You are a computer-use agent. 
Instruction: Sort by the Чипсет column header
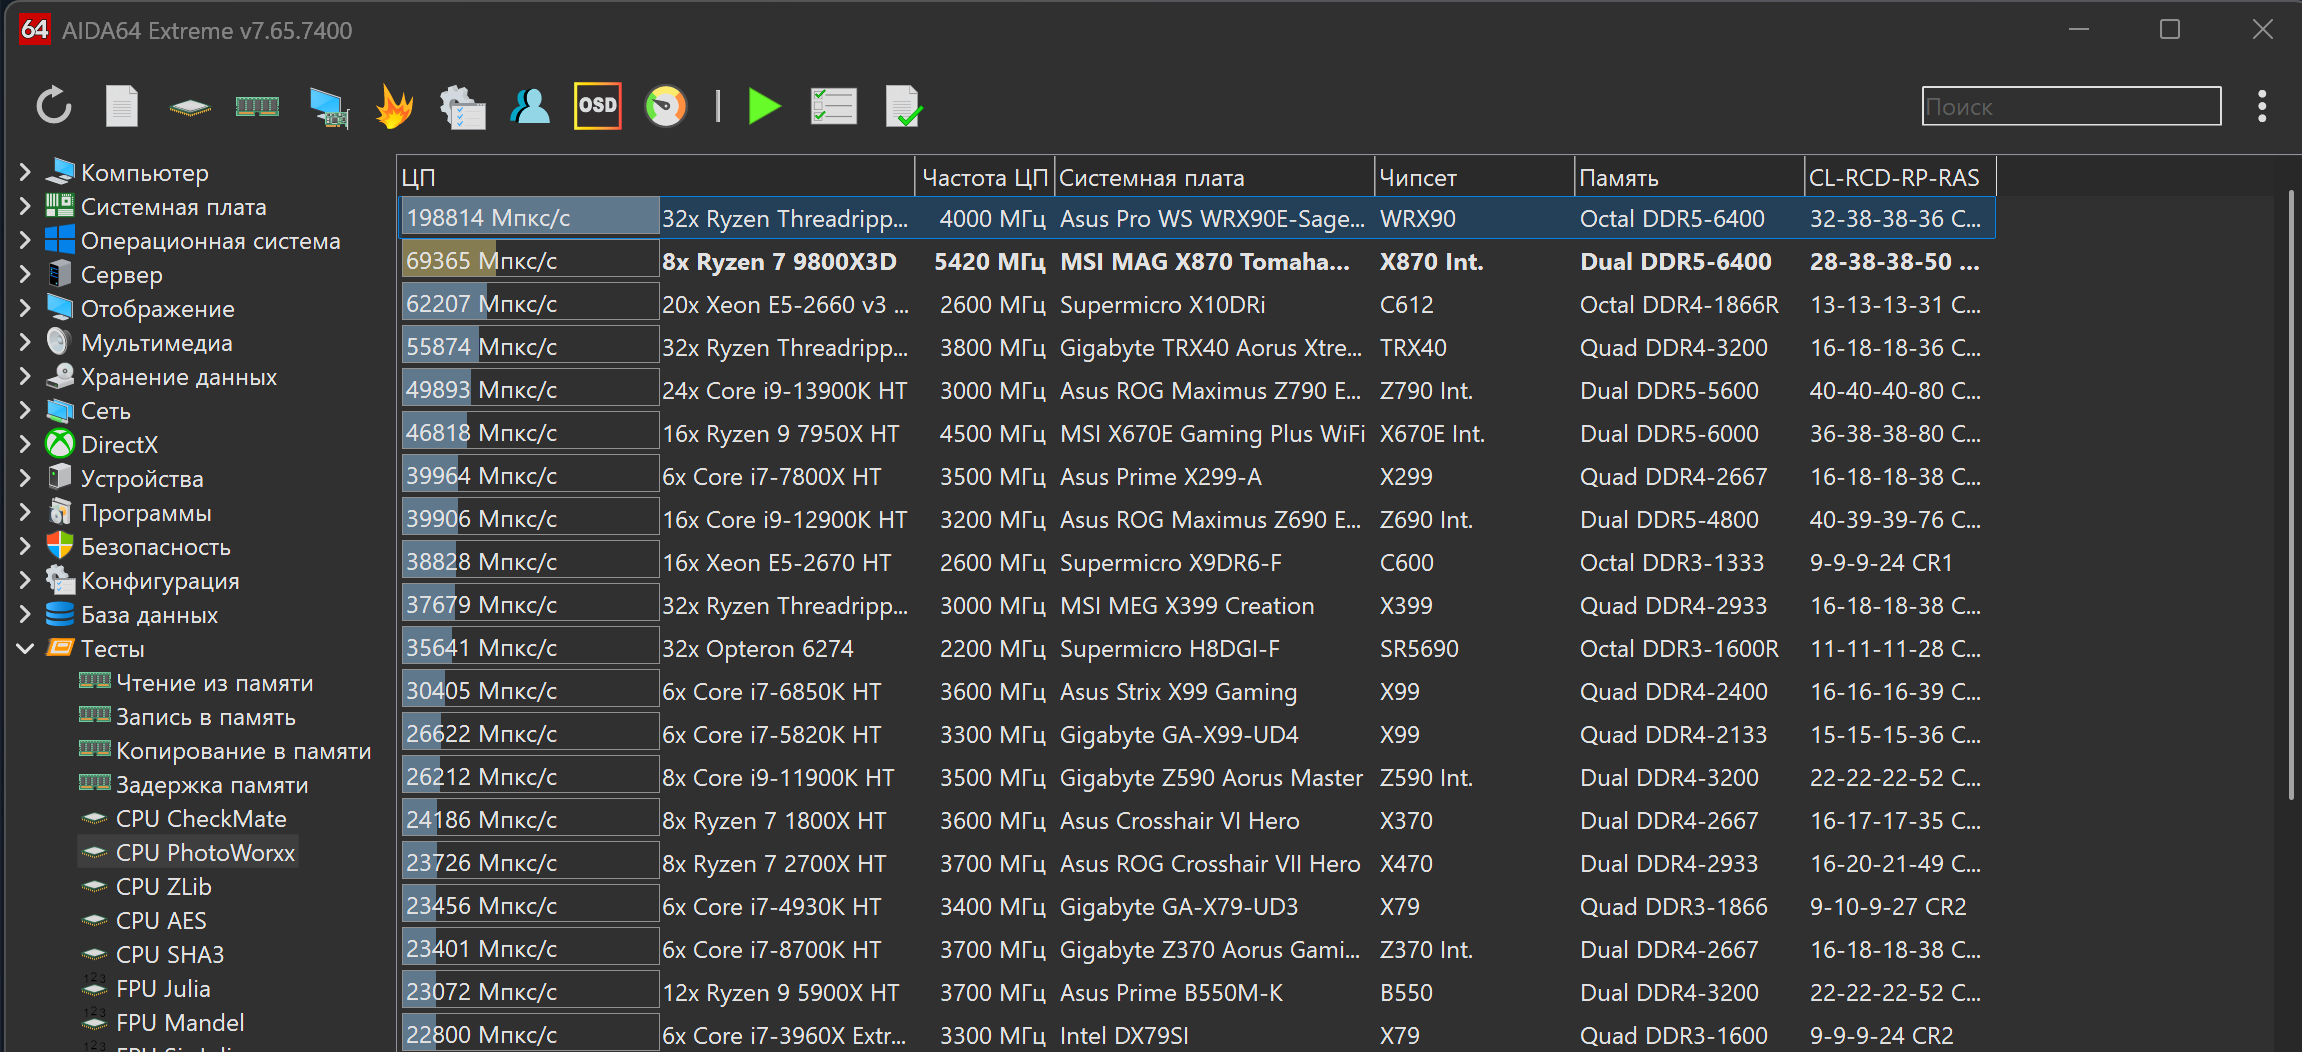[x=1475, y=177]
